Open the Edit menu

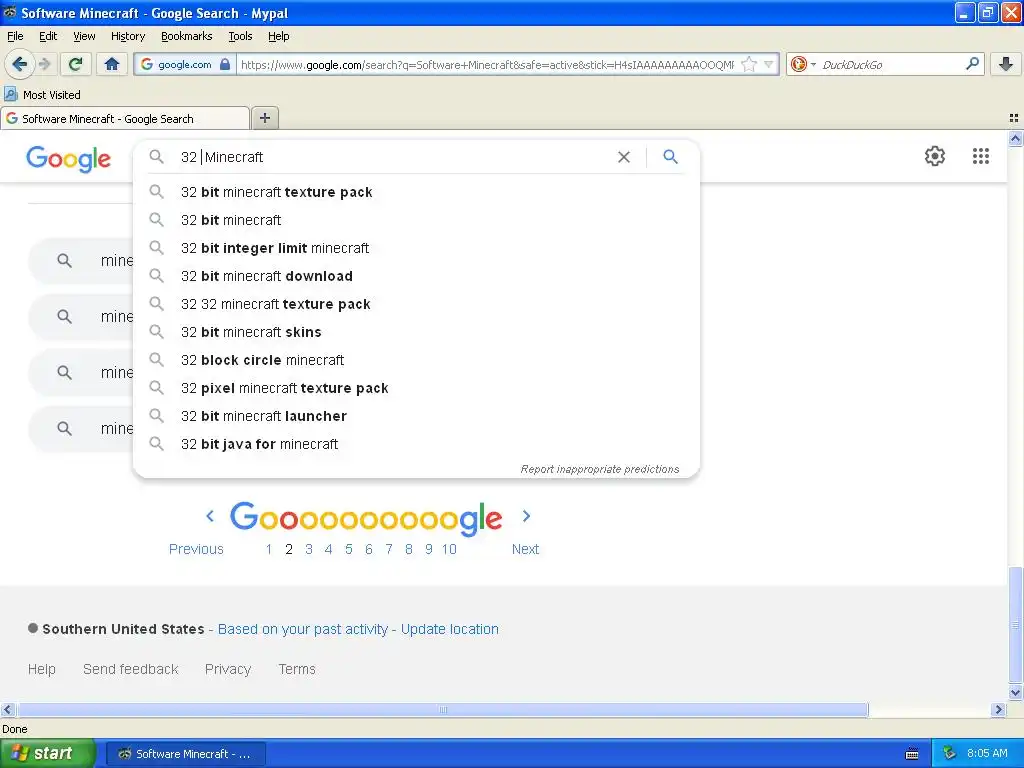click(x=48, y=36)
